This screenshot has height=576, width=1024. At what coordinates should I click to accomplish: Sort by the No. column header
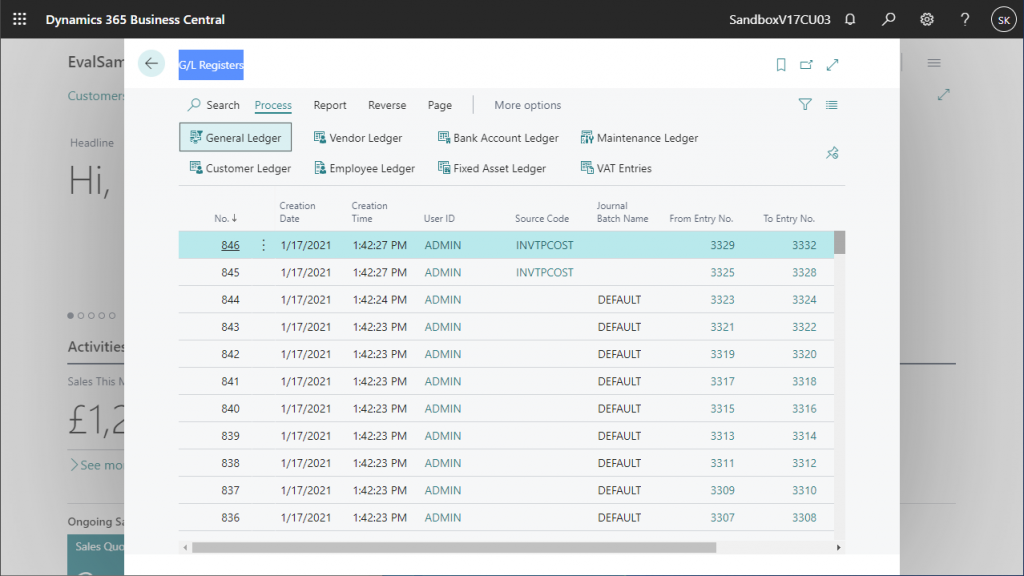point(226,218)
